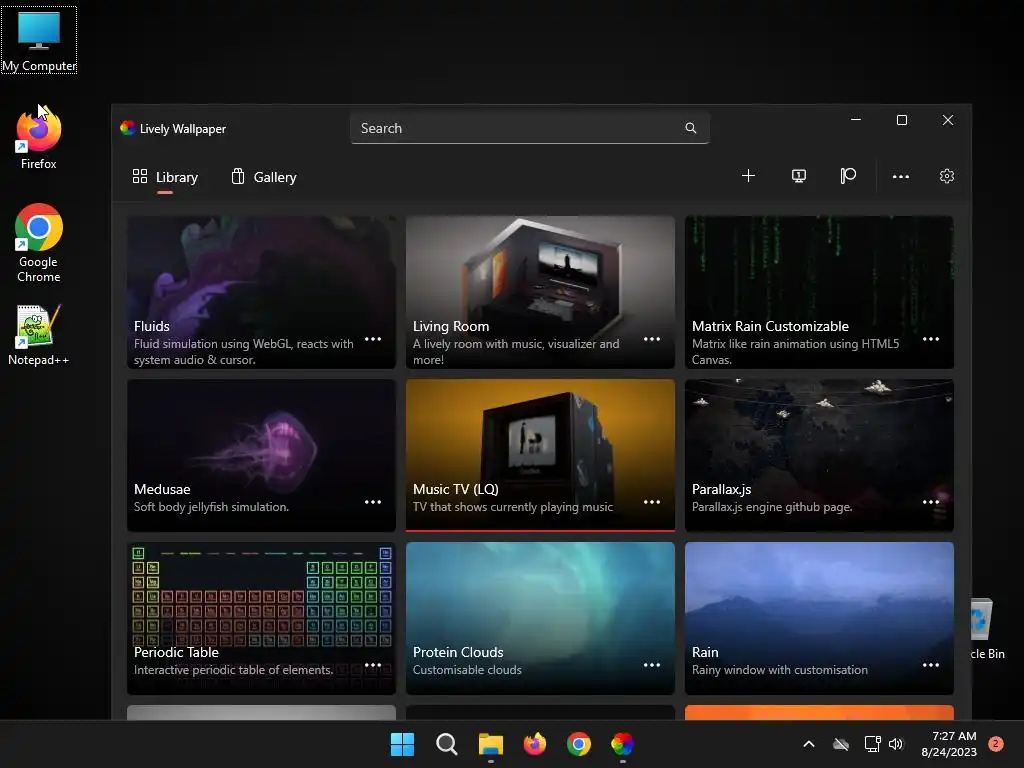Open more options for Medusae wallpaper
The image size is (1024, 768).
tap(373, 502)
